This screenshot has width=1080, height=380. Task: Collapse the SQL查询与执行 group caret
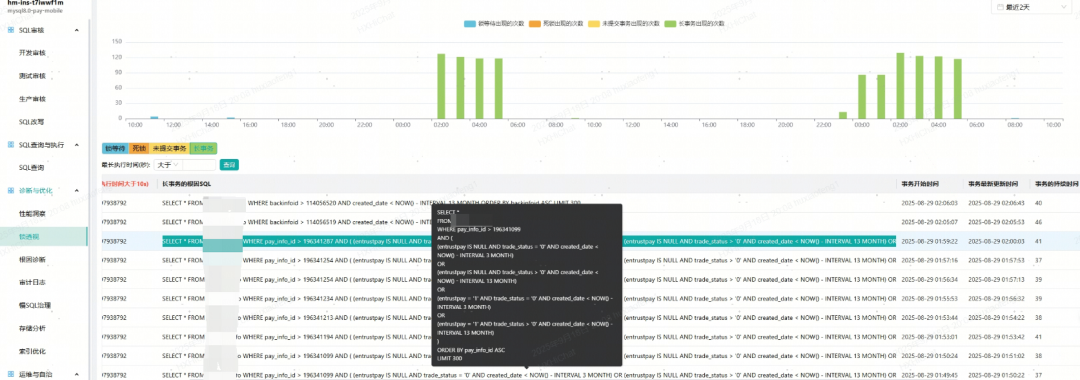pos(76,145)
